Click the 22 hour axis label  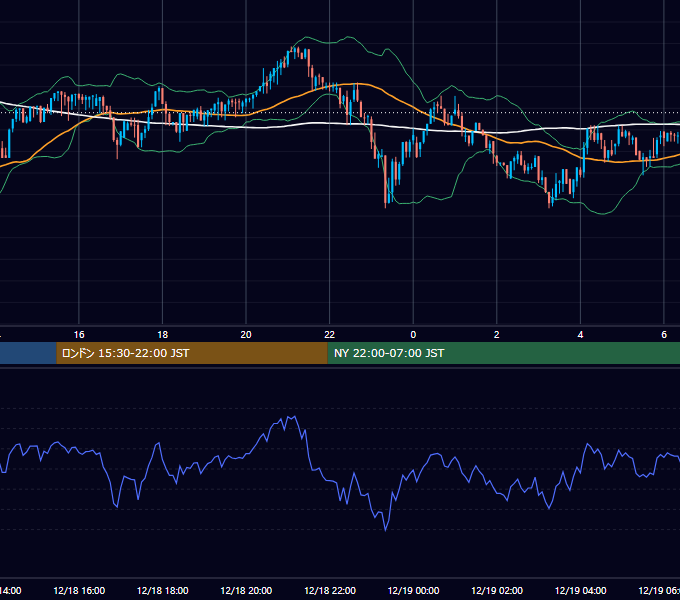(x=330, y=335)
